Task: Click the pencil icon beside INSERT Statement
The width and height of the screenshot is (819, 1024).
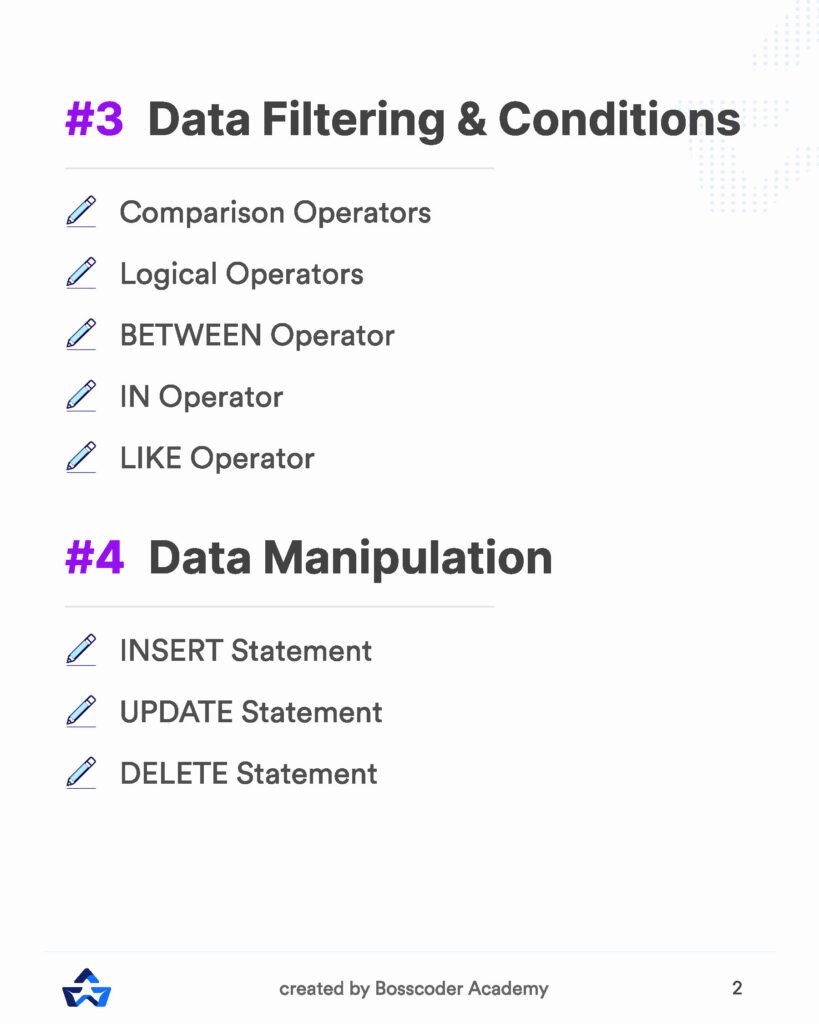Action: tap(81, 650)
